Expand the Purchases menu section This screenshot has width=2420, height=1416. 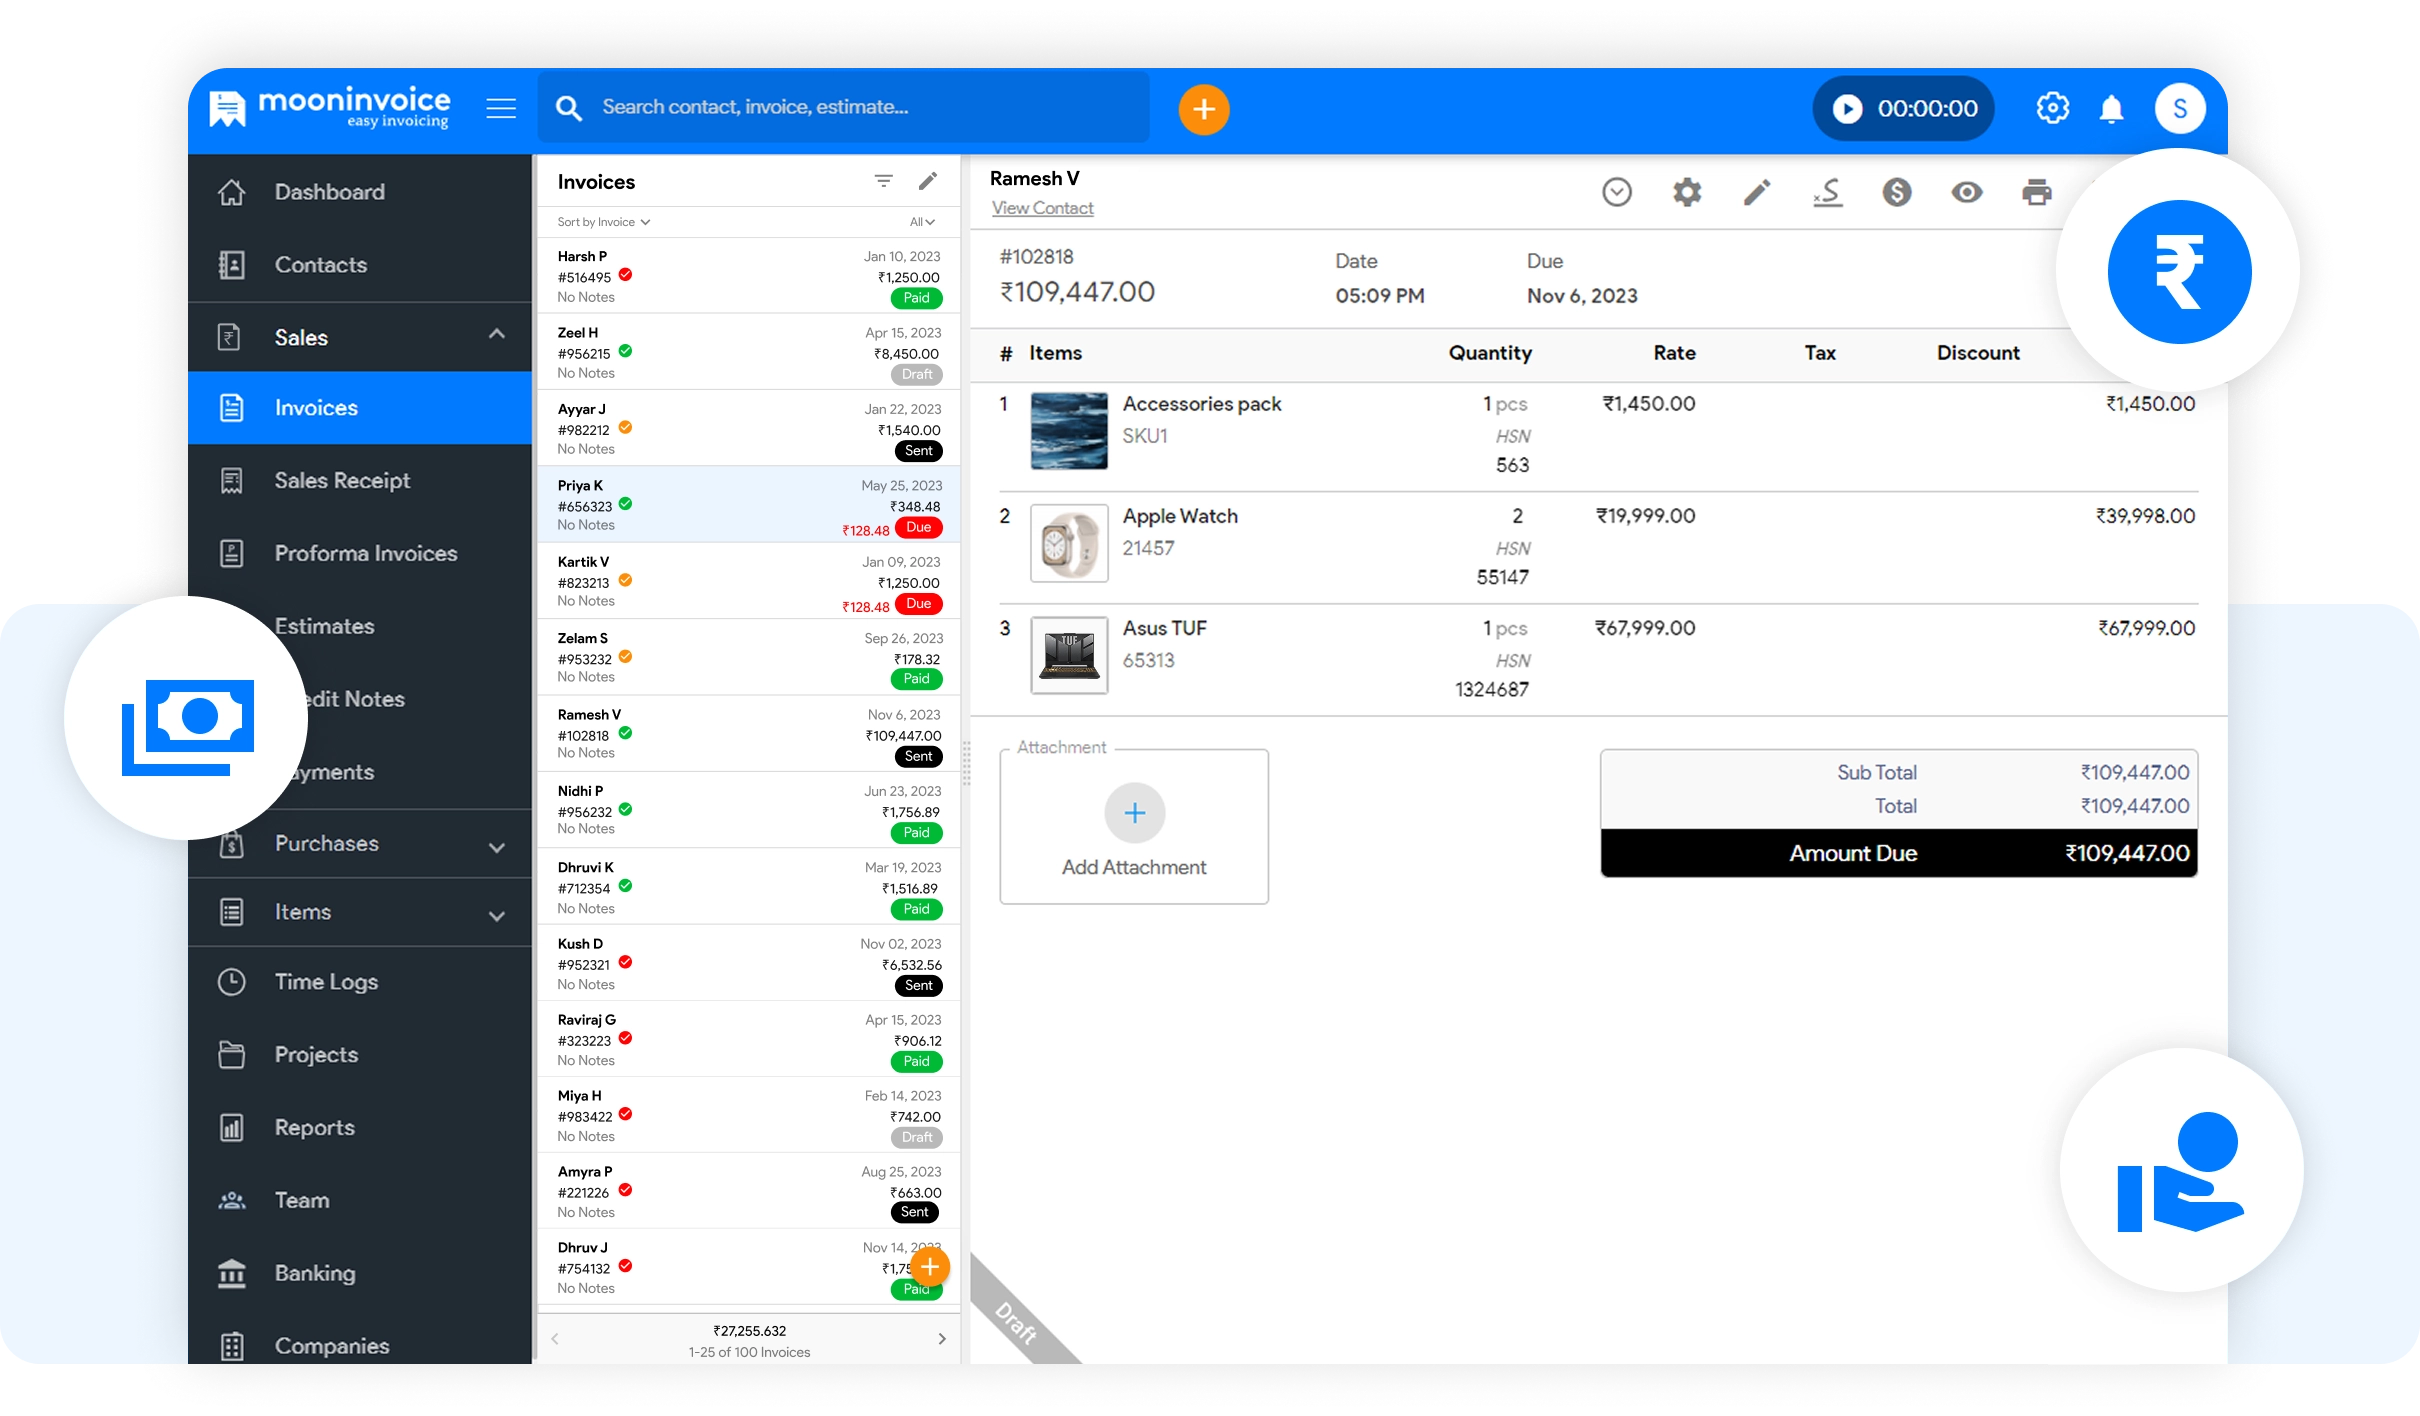tap(496, 846)
